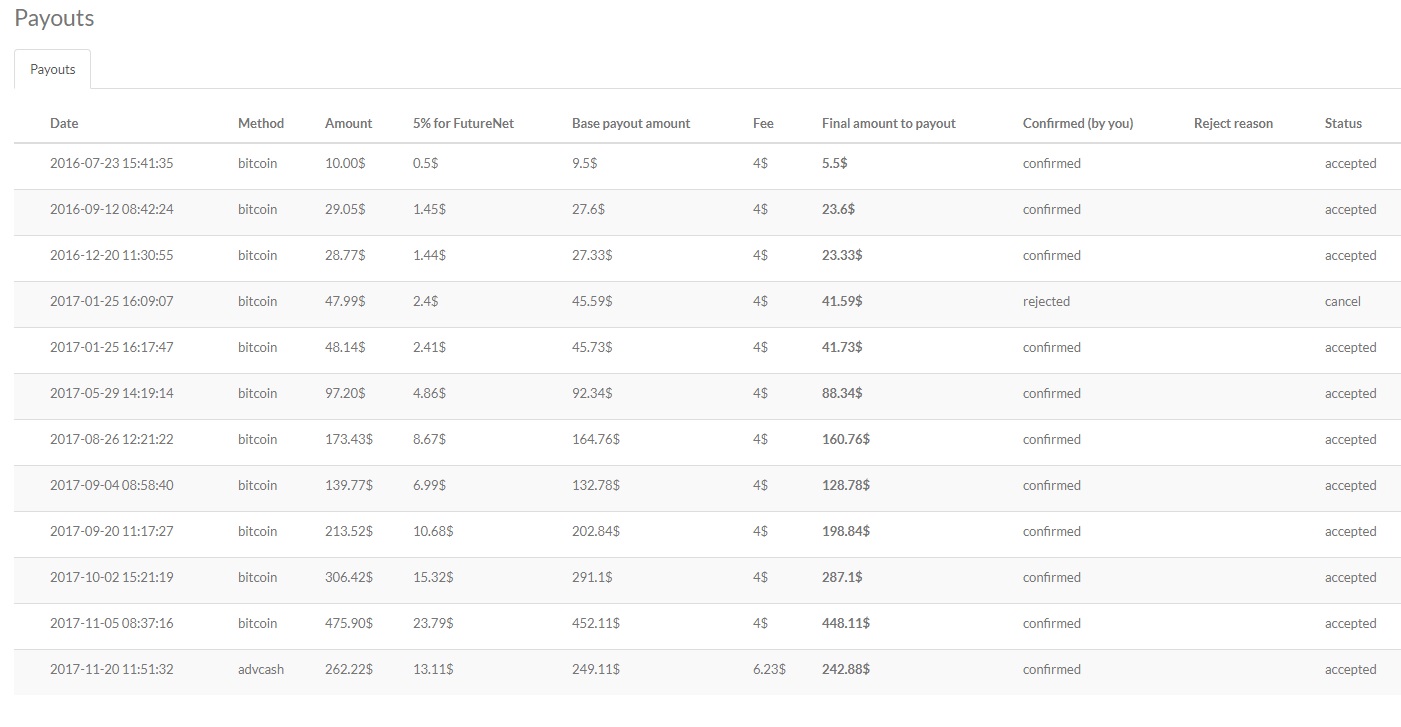The height and width of the screenshot is (727, 1401).
Task: Select the advcash method cell
Action: point(261,669)
